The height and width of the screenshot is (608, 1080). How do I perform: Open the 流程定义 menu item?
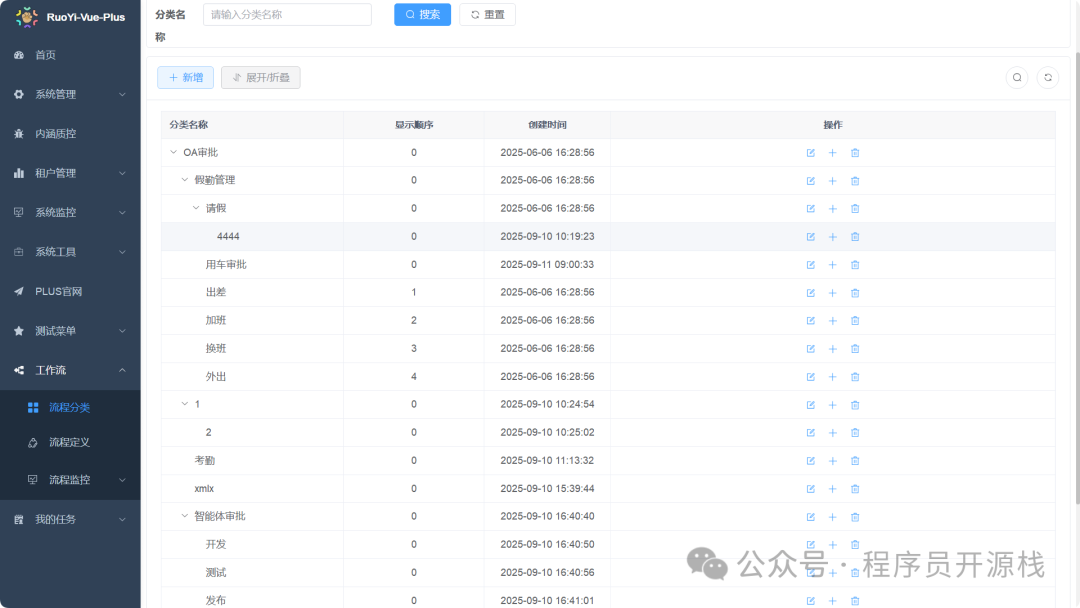(70, 442)
